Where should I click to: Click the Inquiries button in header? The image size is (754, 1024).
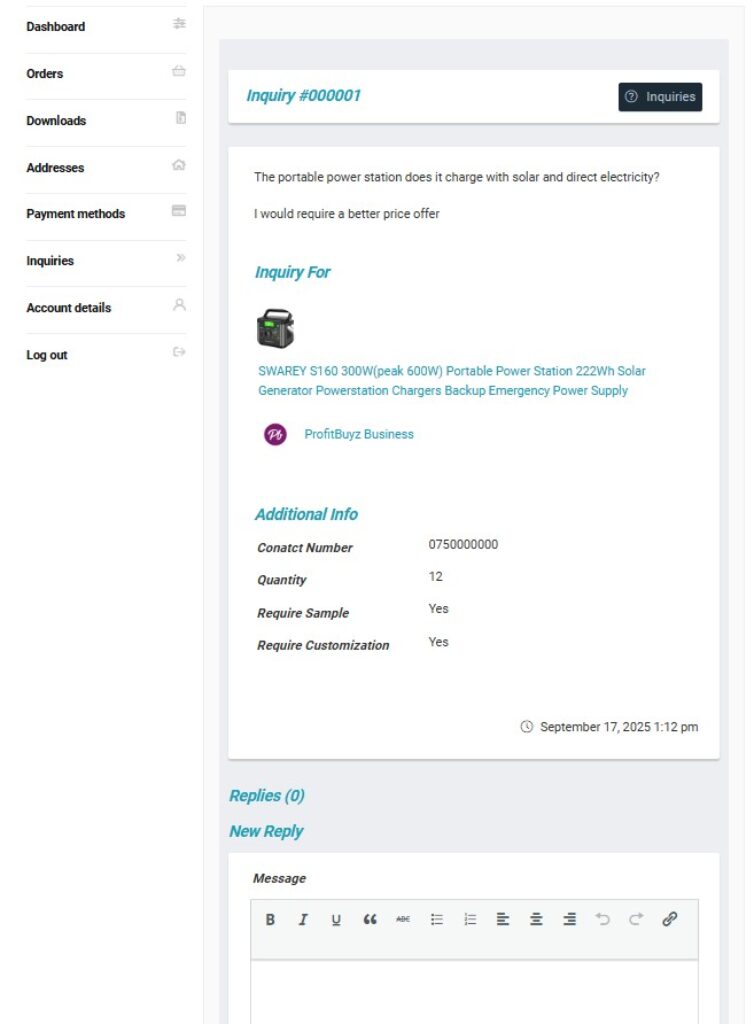[660, 97]
